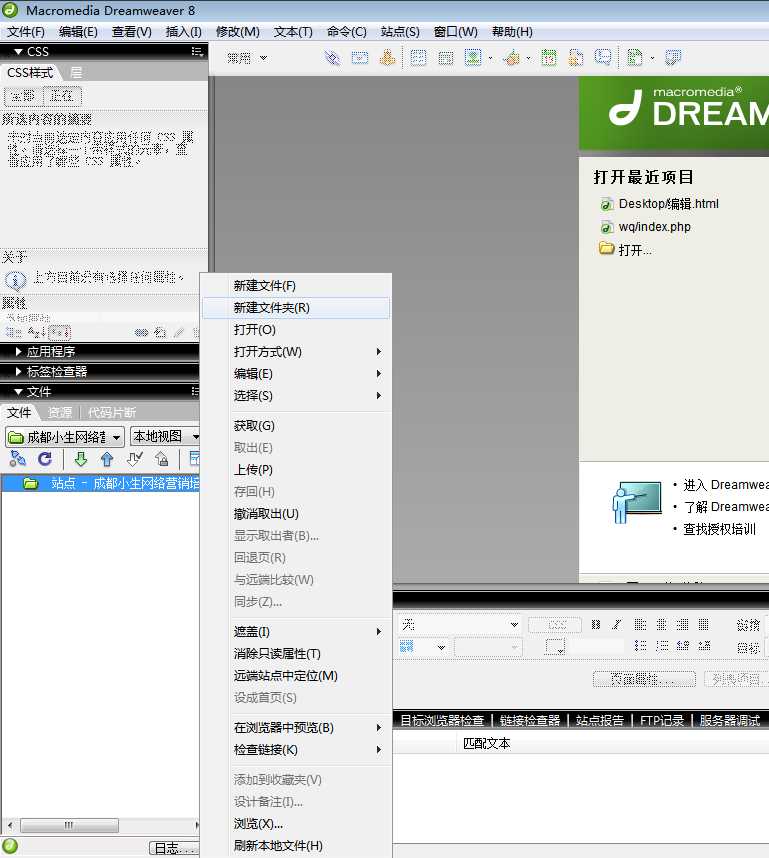Screen dimensions: 769x858
Task: Toggle Bold in Properties panel
Action: [596, 624]
